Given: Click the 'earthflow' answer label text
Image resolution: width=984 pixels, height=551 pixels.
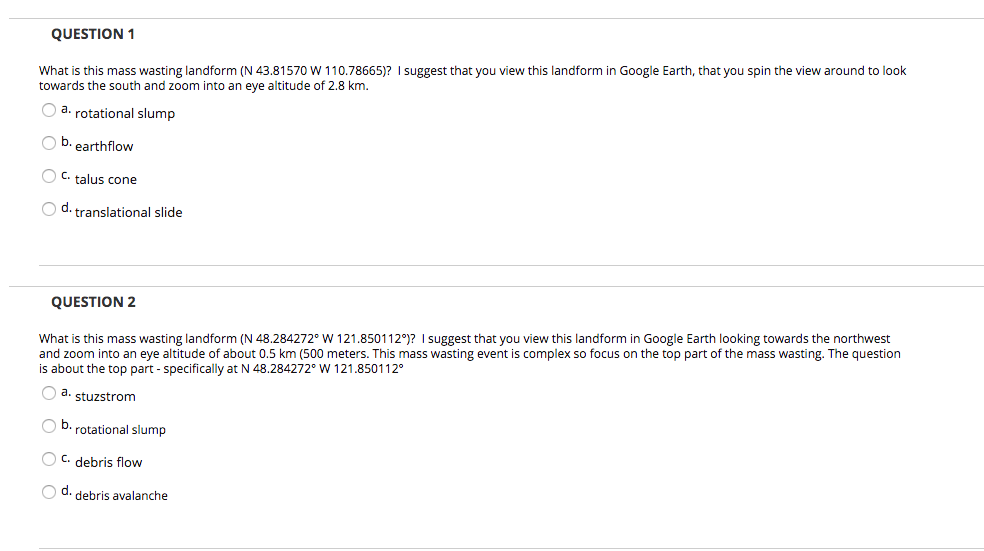Looking at the screenshot, I should (104, 146).
